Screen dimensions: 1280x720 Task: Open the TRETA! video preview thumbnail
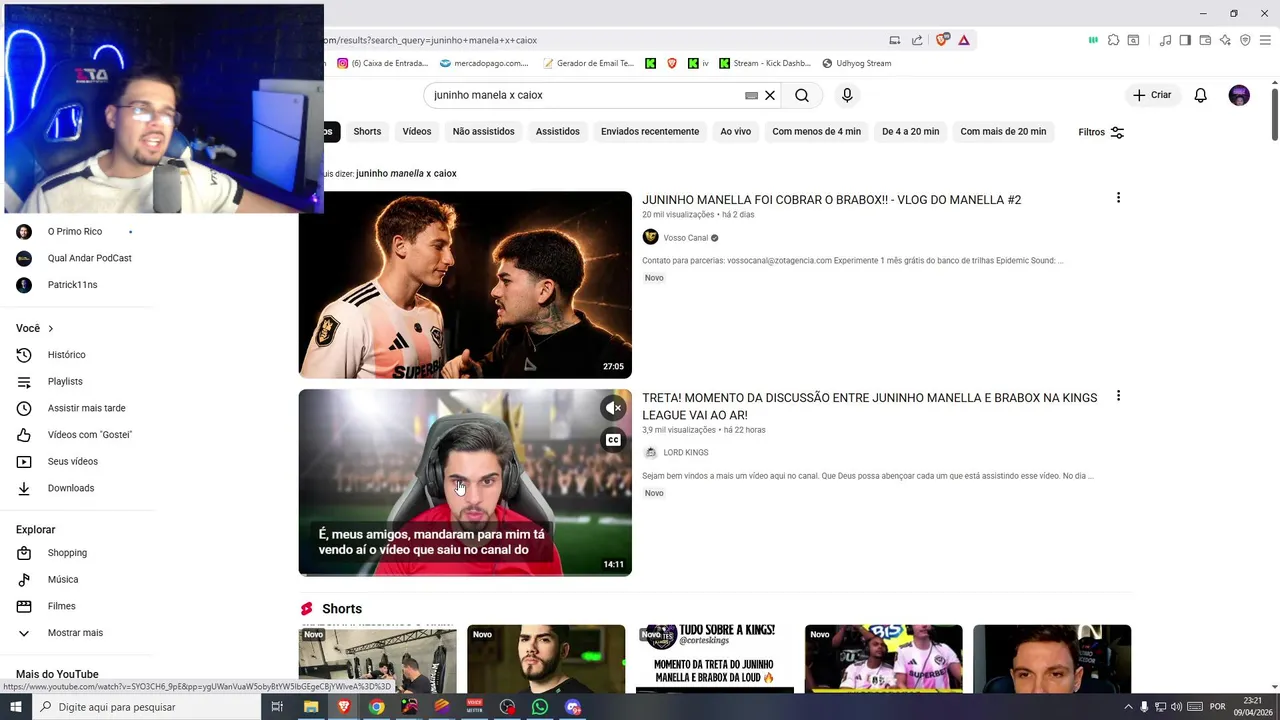[465, 482]
